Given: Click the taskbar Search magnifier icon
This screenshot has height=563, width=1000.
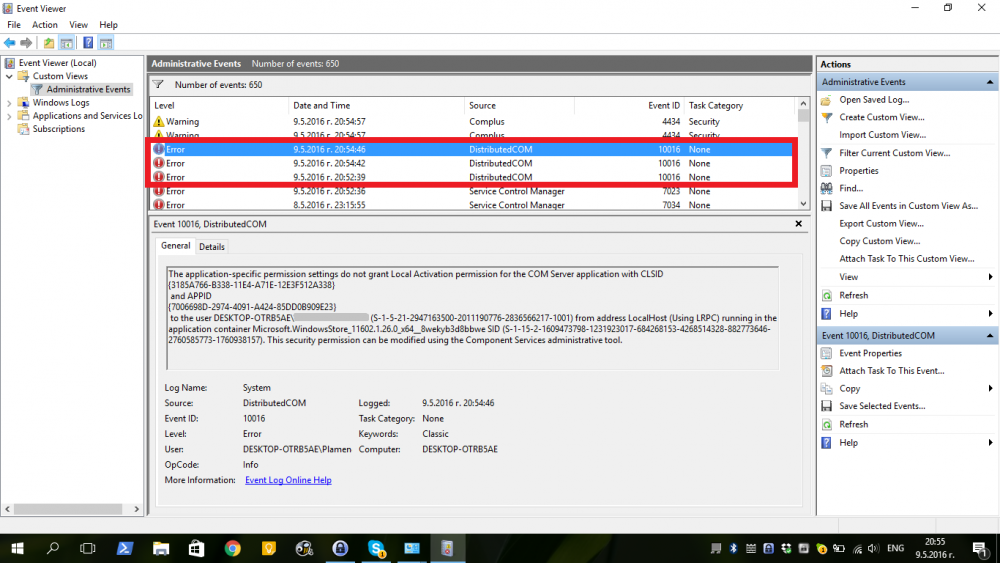Looking at the screenshot, I should click(x=53, y=548).
